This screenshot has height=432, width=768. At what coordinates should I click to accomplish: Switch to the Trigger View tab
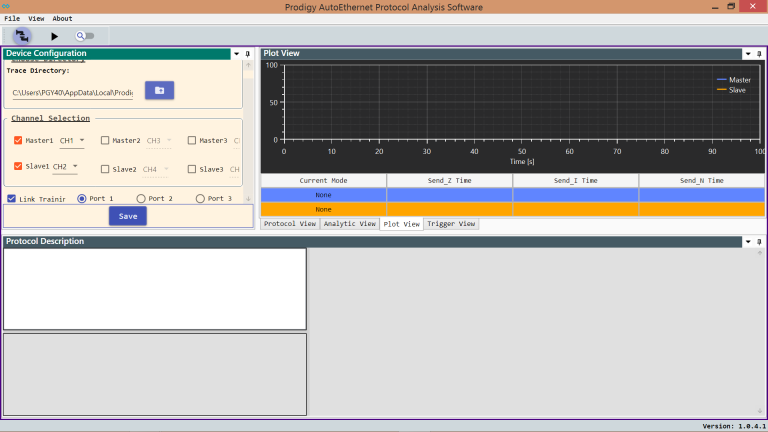(x=451, y=224)
